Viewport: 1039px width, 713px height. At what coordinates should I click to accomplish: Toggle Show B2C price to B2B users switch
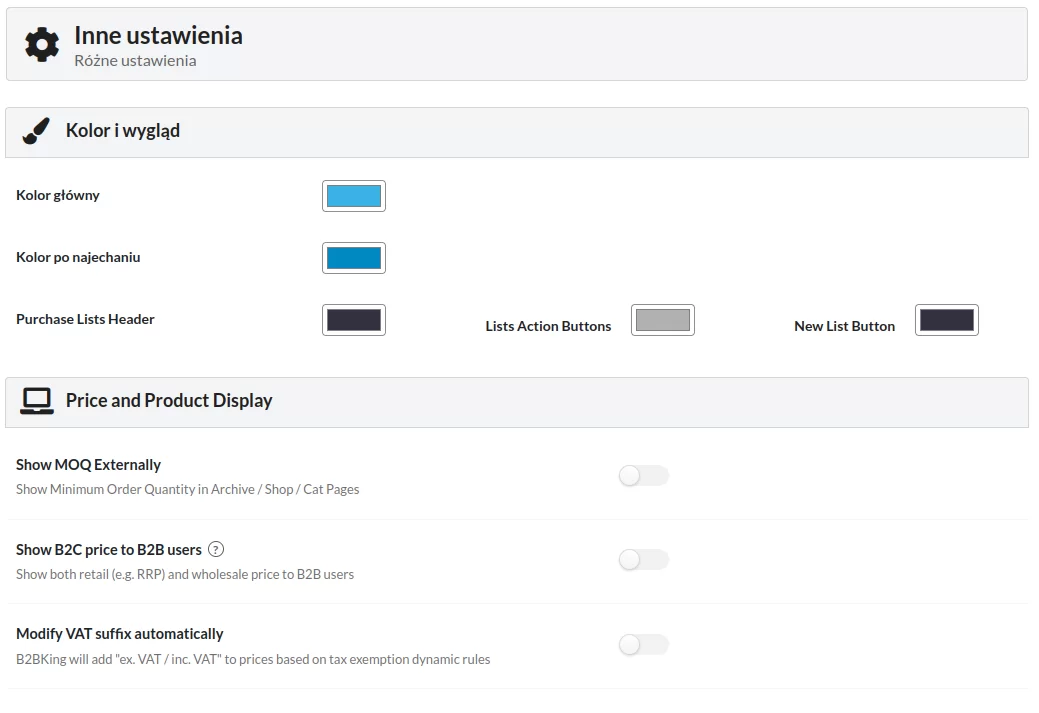(x=643, y=560)
